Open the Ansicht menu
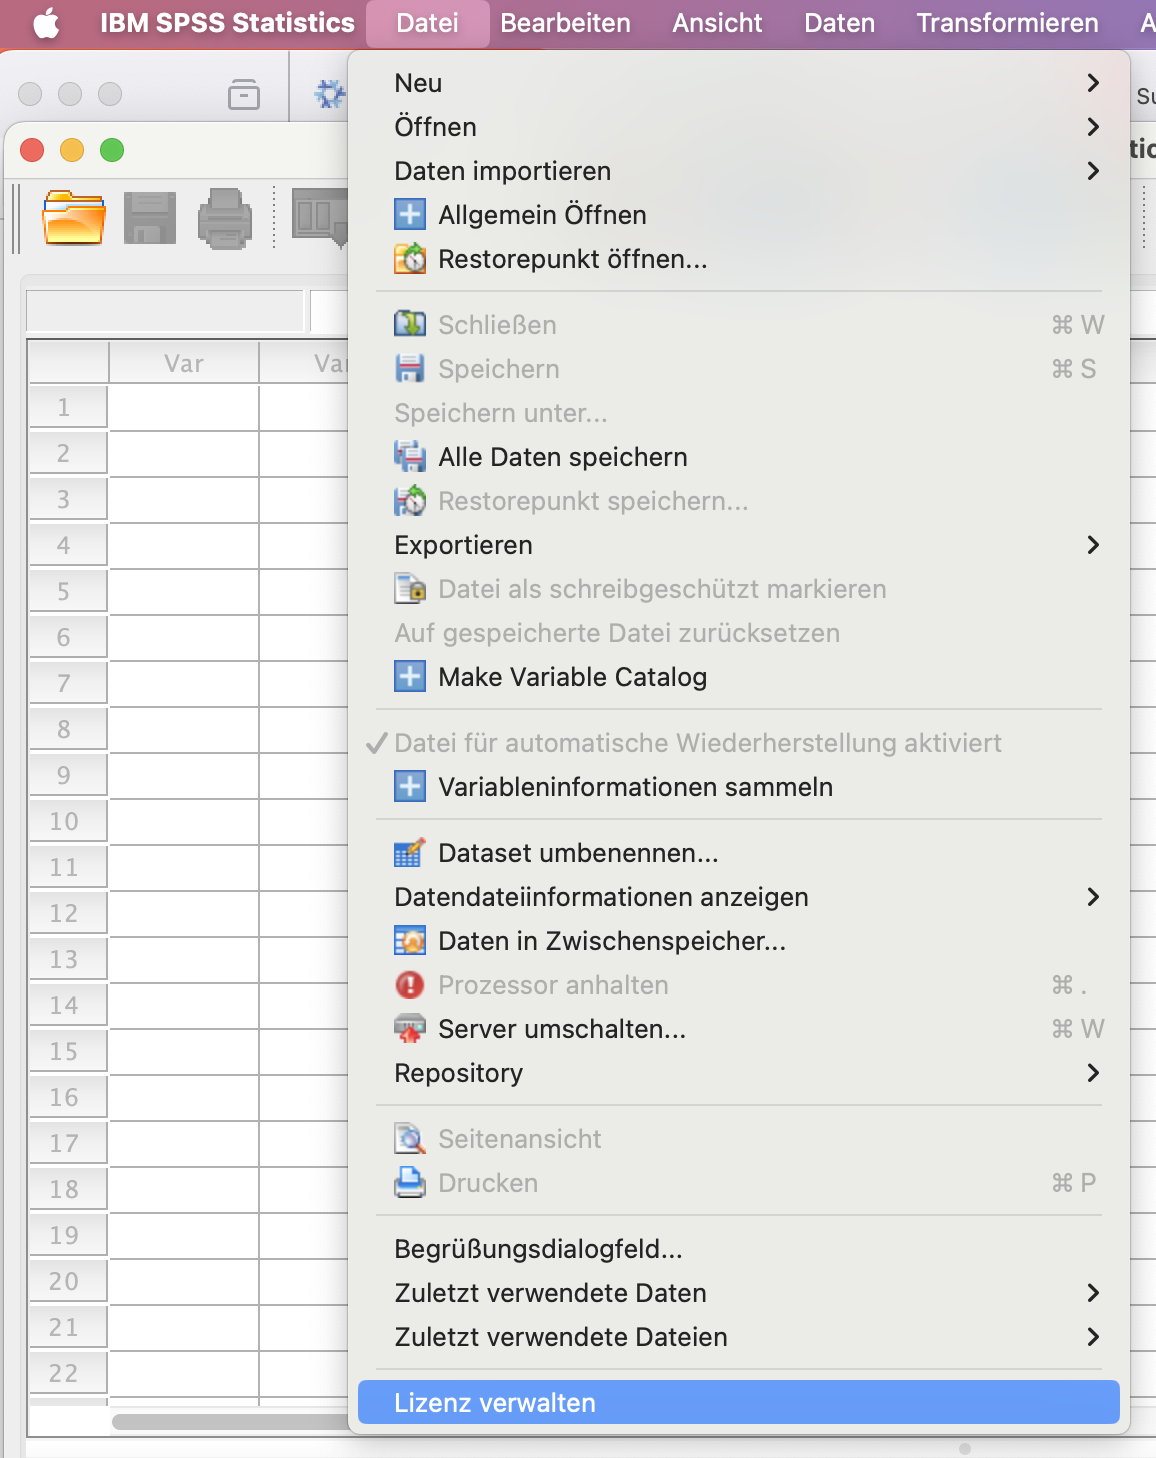This screenshot has width=1156, height=1458. pos(717,23)
